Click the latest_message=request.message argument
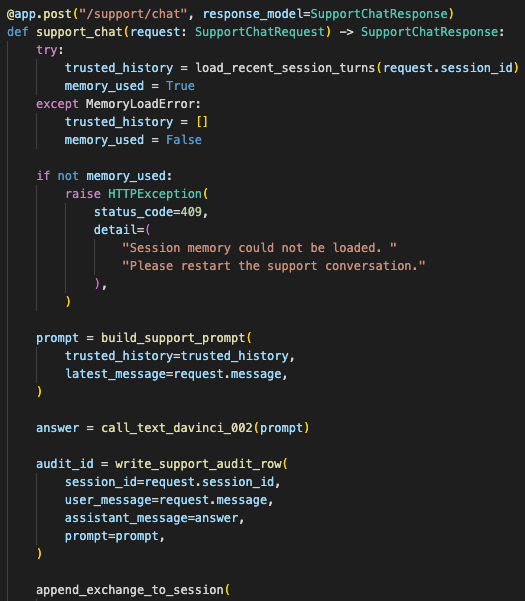 click(x=173, y=374)
